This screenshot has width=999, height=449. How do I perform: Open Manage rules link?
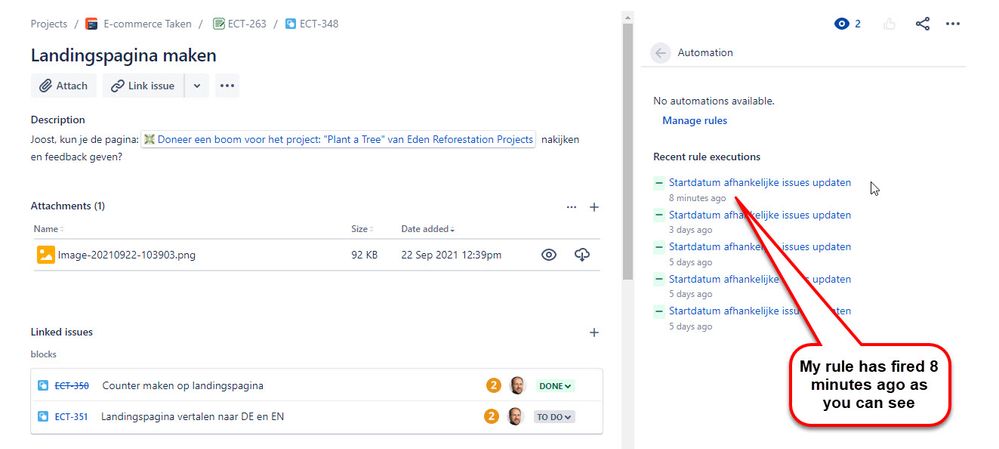(x=694, y=120)
